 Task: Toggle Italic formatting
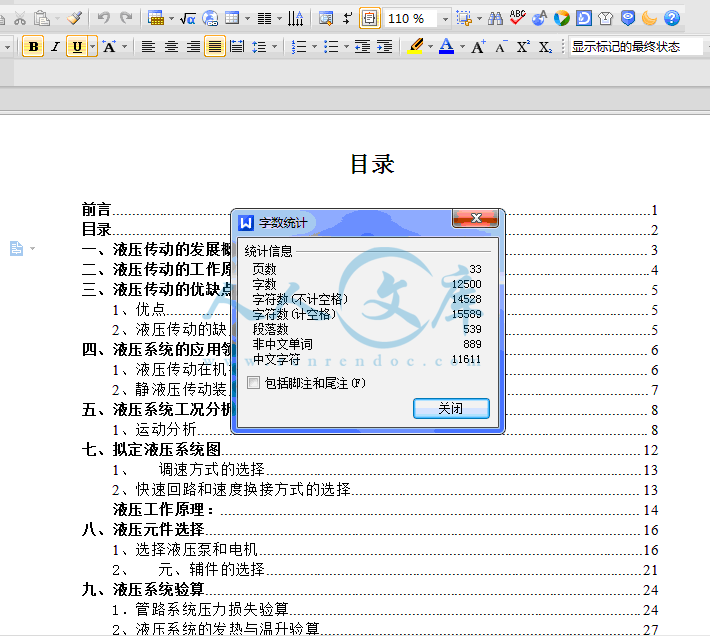click(x=55, y=47)
